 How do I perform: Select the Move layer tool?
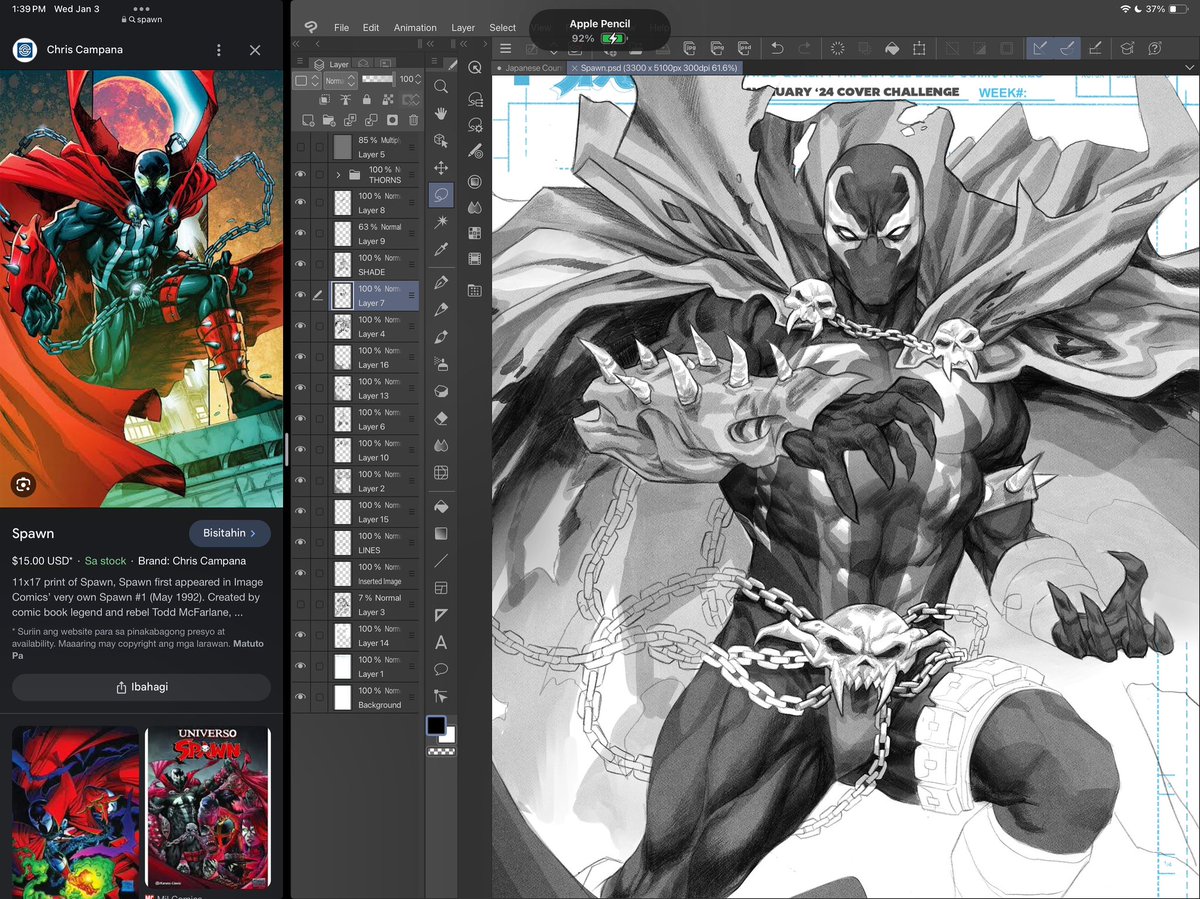(440, 168)
